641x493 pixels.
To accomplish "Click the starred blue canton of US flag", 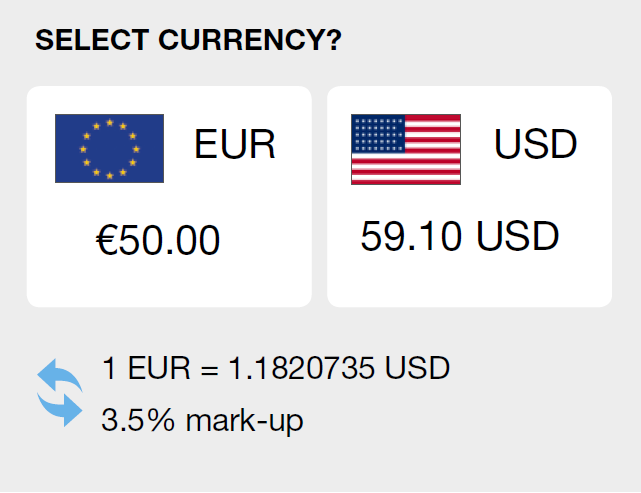I will [378, 132].
